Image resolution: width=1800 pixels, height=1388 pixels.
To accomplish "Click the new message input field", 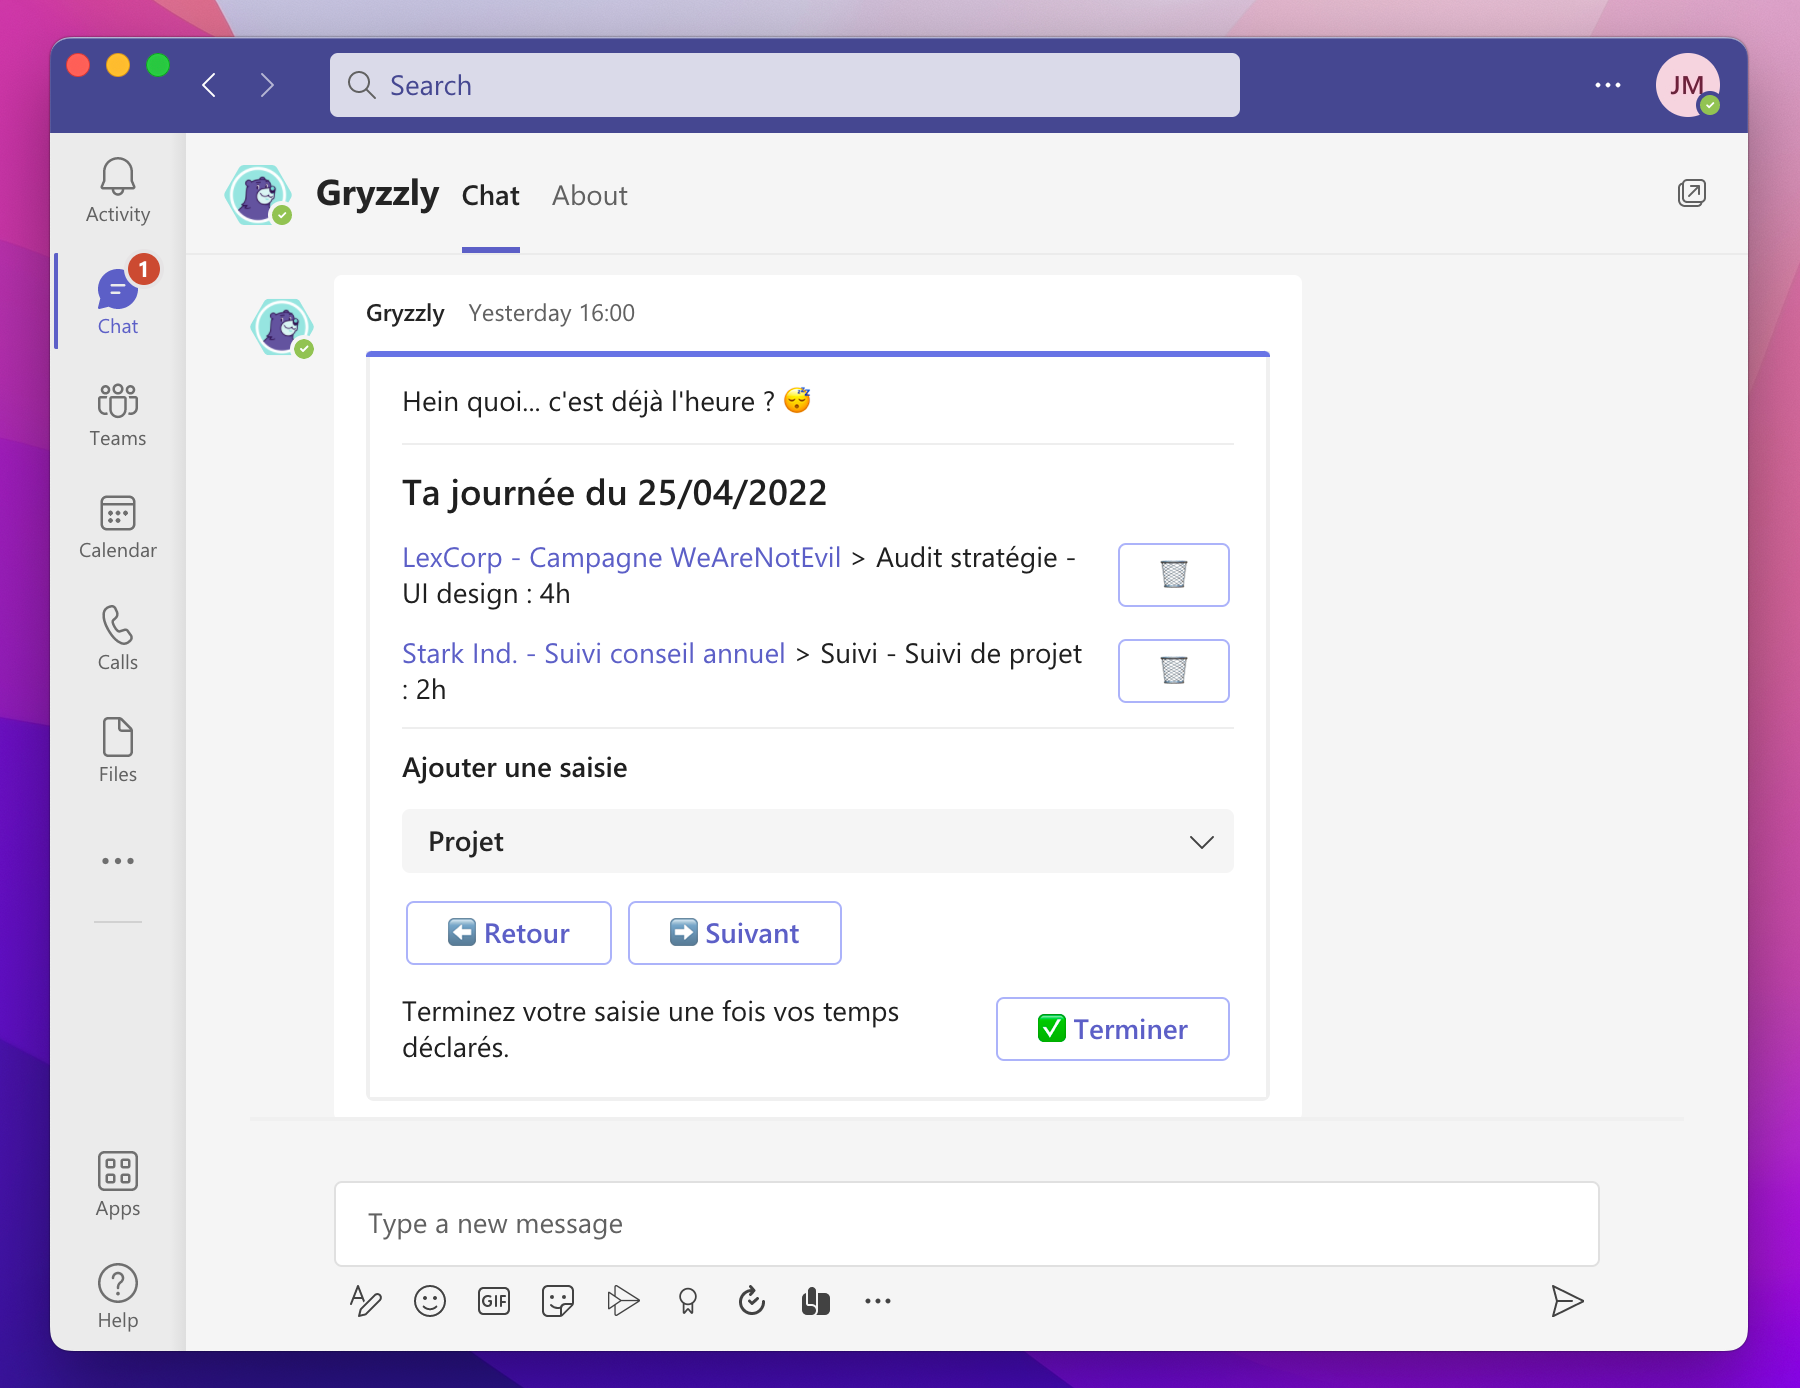I will tap(966, 1224).
